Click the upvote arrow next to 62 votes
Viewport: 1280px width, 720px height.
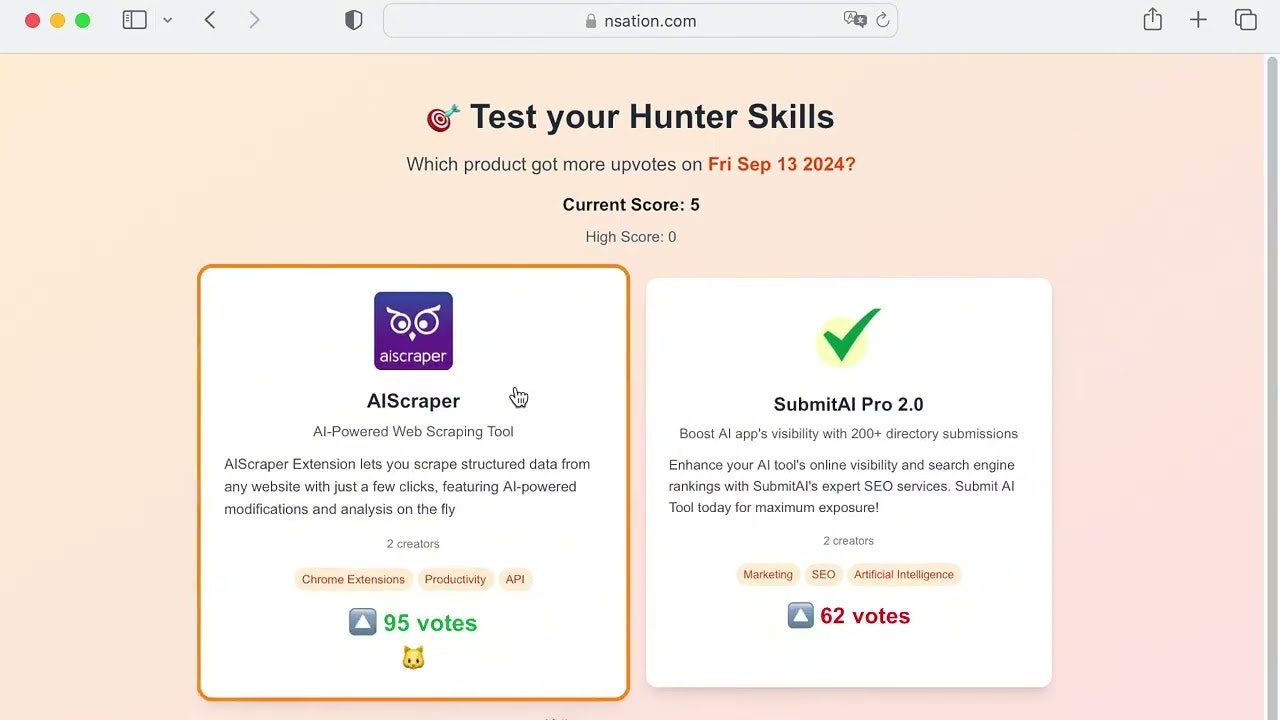click(x=800, y=615)
